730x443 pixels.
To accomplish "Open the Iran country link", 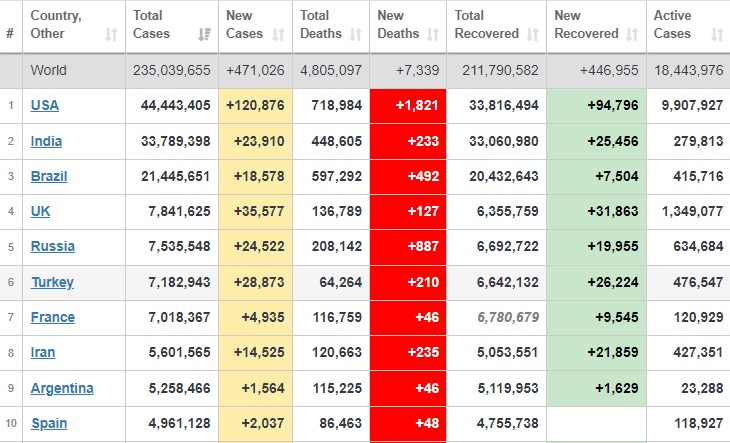I will (43, 352).
